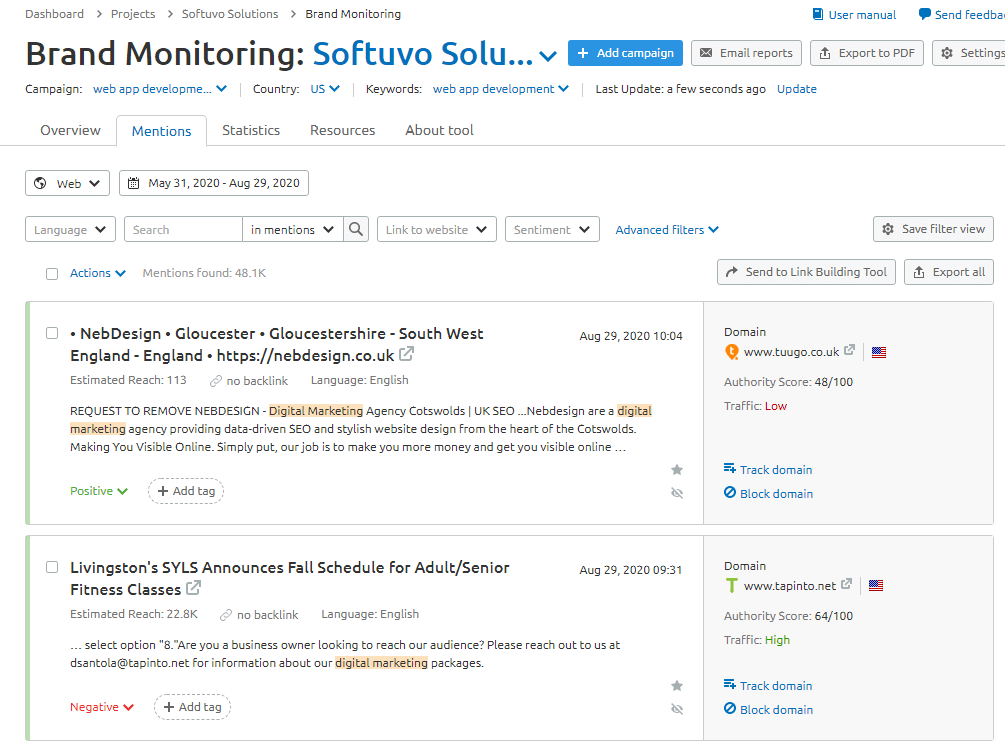Click the tuugo.co.uk orange favicon

pyautogui.click(x=731, y=352)
